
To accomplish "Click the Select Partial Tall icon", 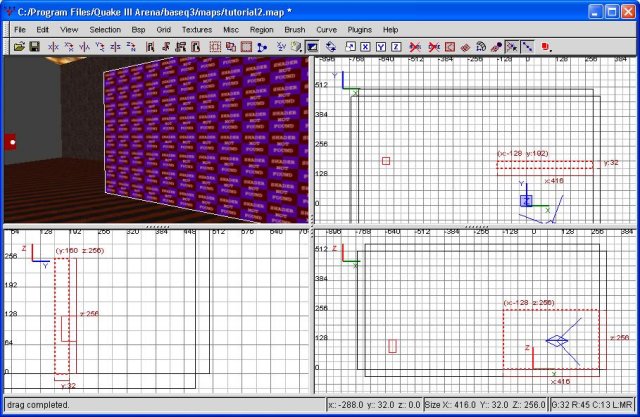I will click(x=180, y=47).
